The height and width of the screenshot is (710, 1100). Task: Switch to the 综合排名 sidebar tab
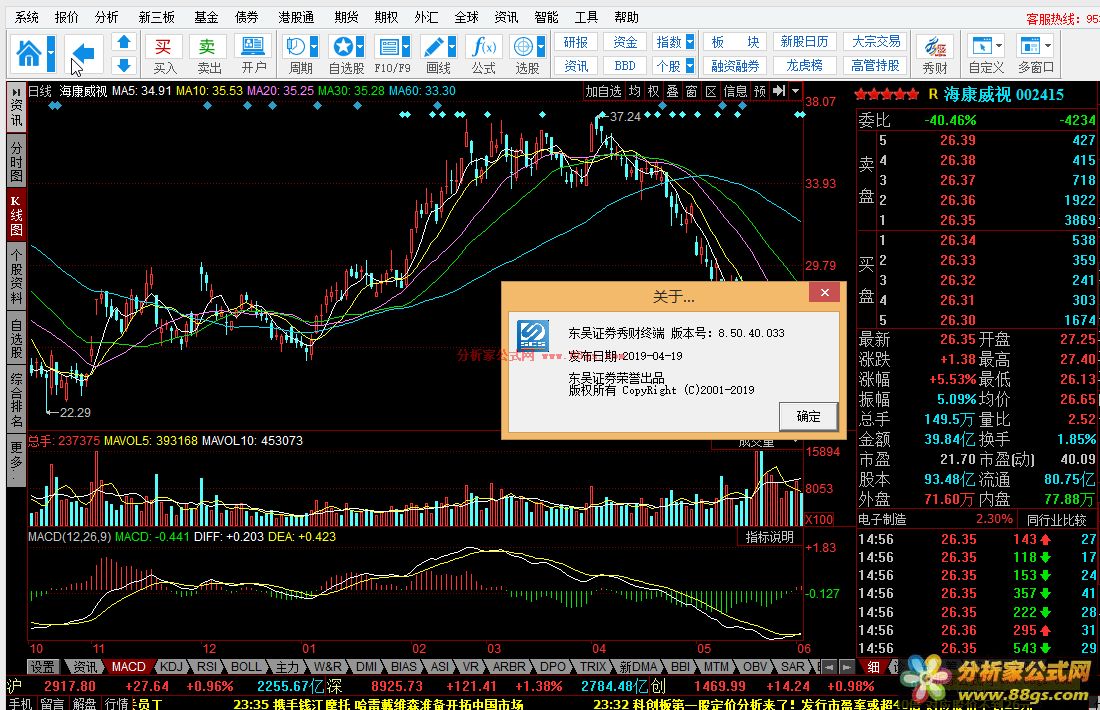pos(16,399)
